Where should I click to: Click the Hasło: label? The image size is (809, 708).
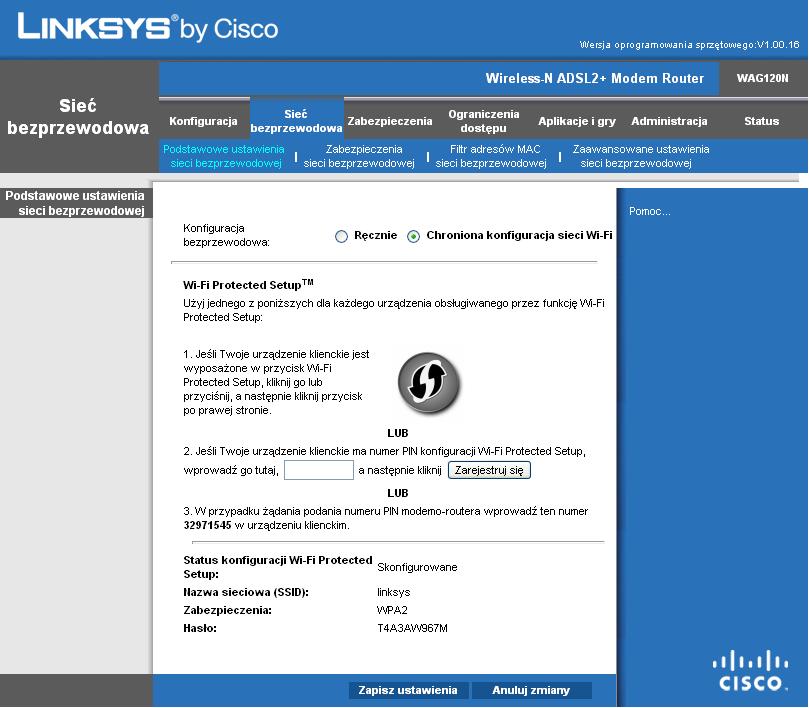[x=200, y=628]
